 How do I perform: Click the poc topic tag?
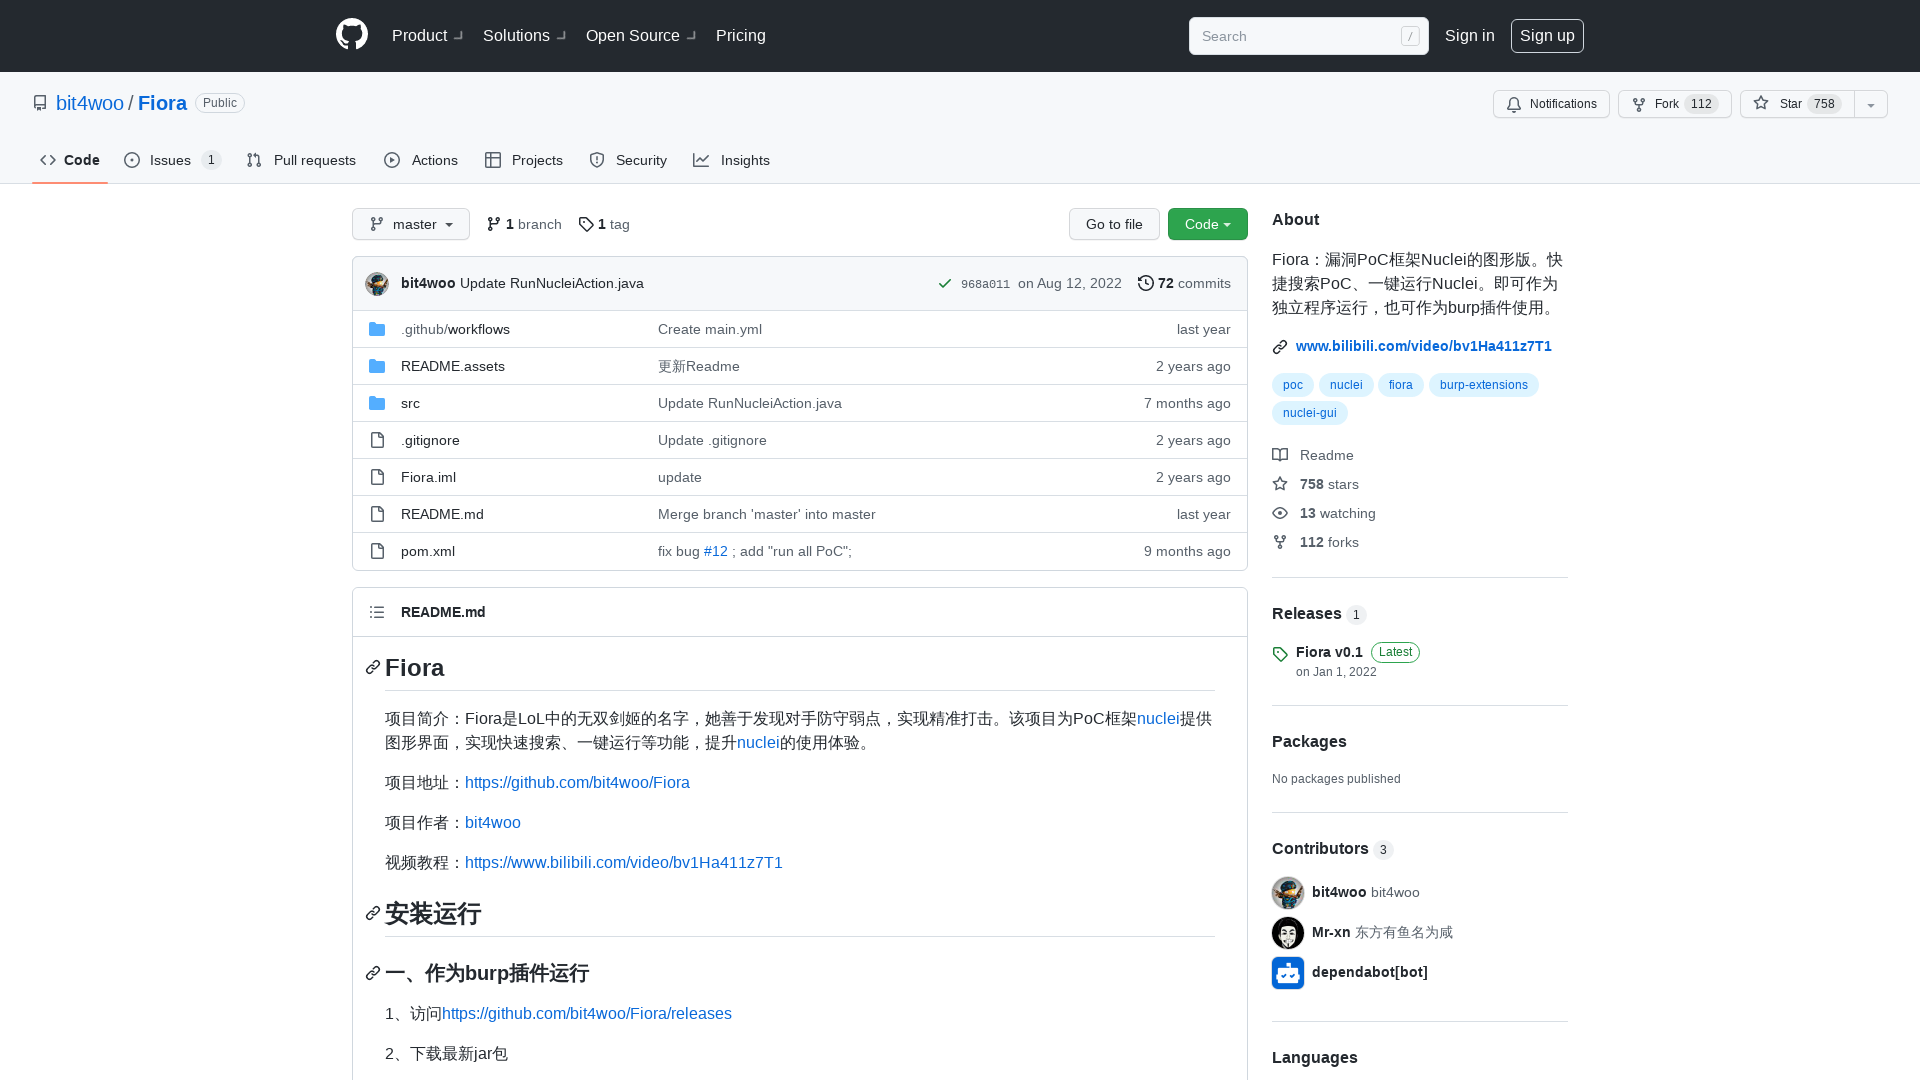click(1293, 385)
